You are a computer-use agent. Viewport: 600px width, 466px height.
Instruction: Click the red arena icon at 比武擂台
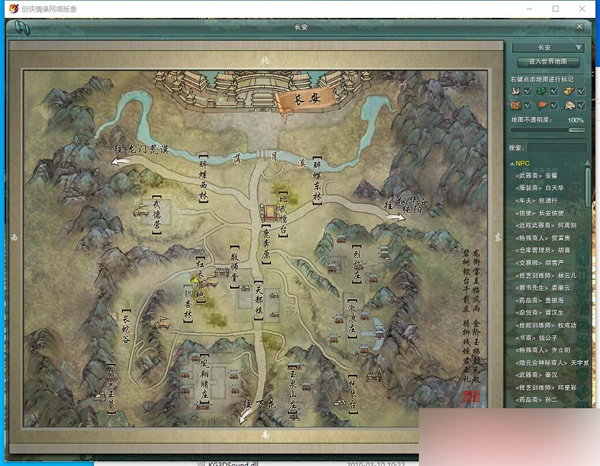tap(269, 212)
